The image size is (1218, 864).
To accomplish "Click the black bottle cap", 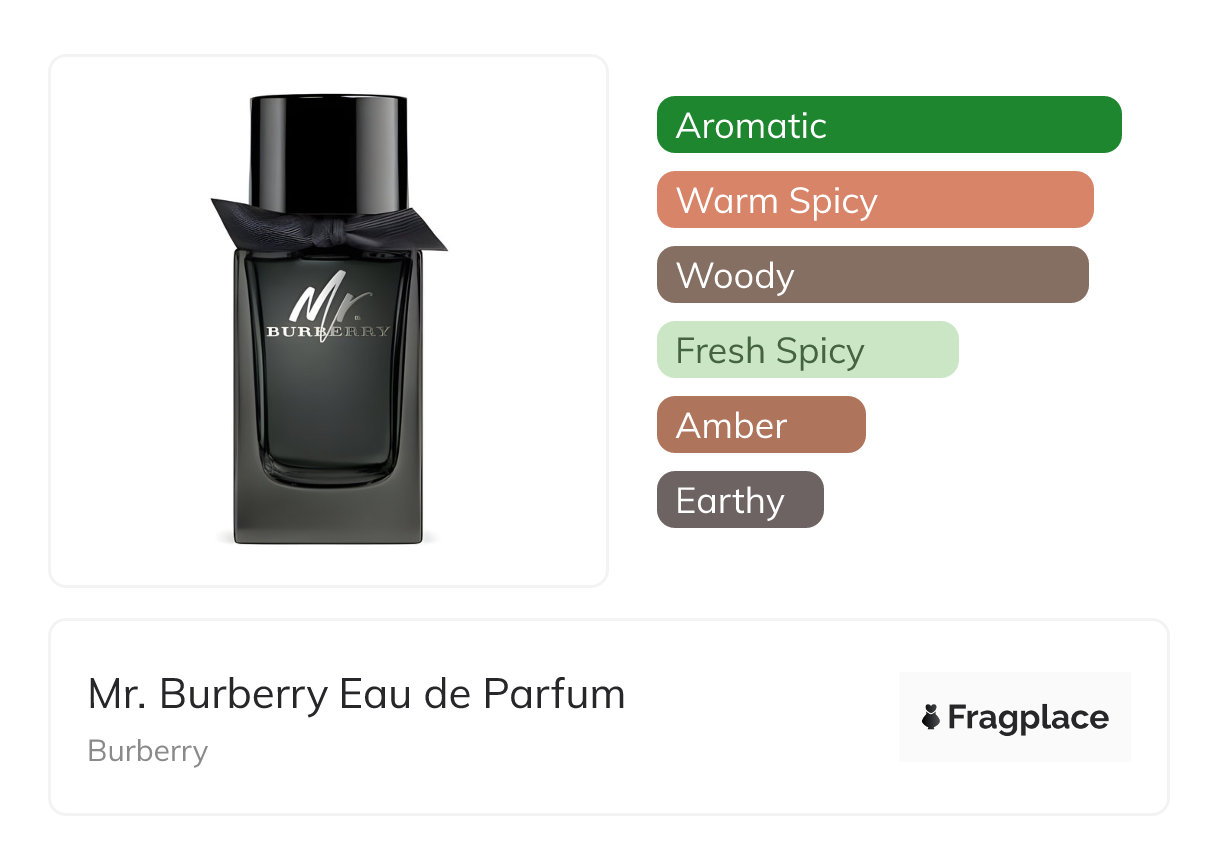I will click(328, 152).
